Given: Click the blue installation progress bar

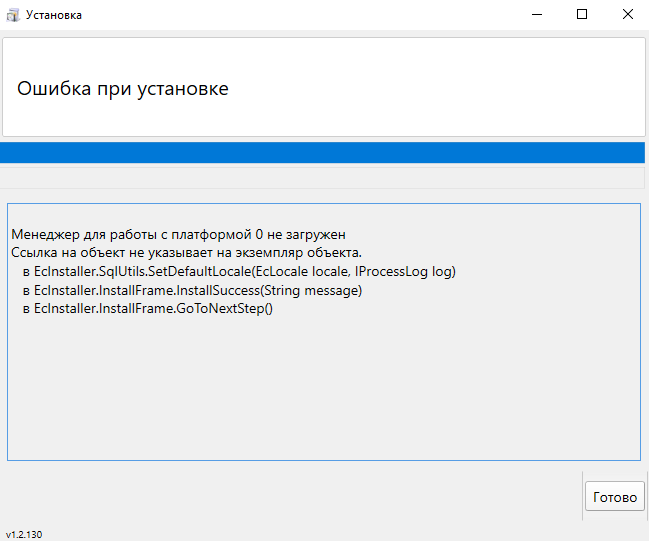Looking at the screenshot, I should (322, 152).
